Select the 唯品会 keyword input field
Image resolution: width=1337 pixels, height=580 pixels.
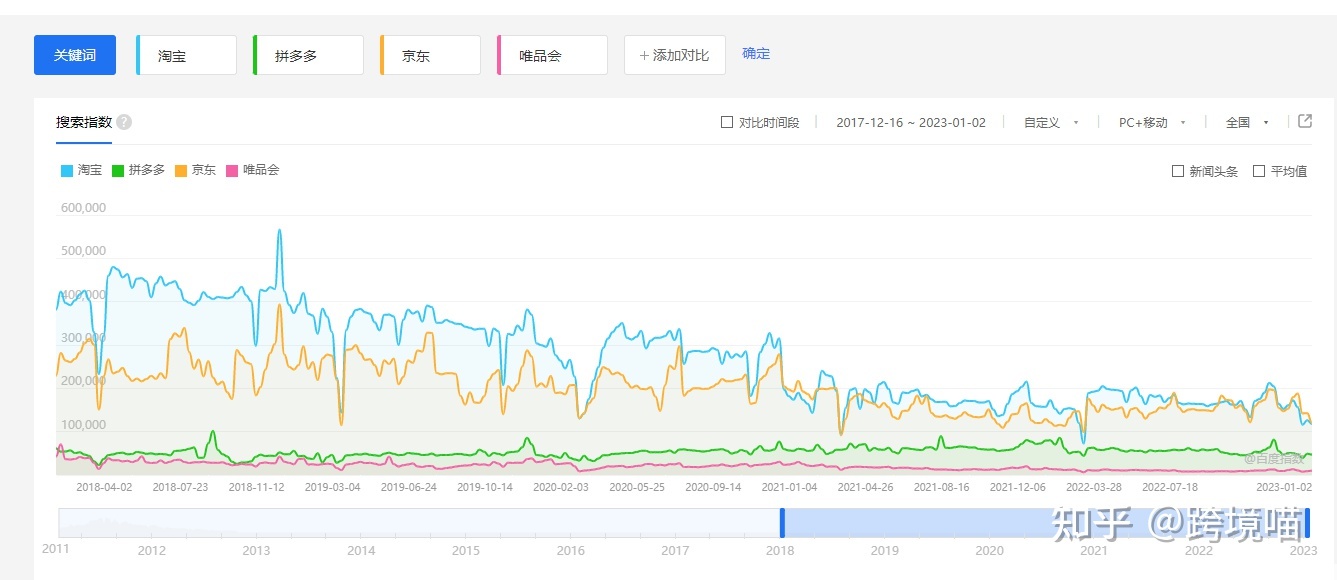coord(553,55)
